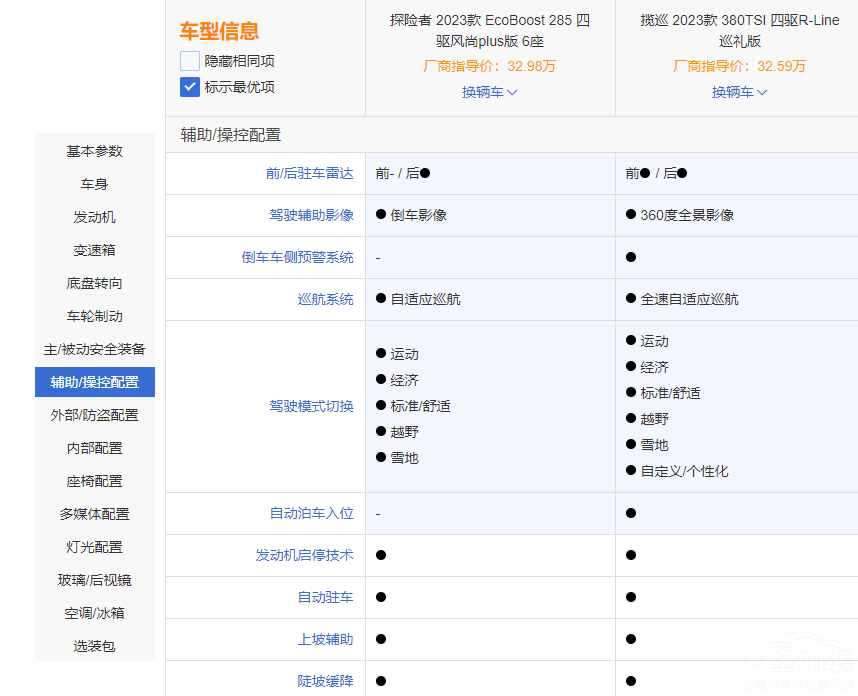Open 多媒体配置 section
This screenshot has width=858, height=696.
95,514
